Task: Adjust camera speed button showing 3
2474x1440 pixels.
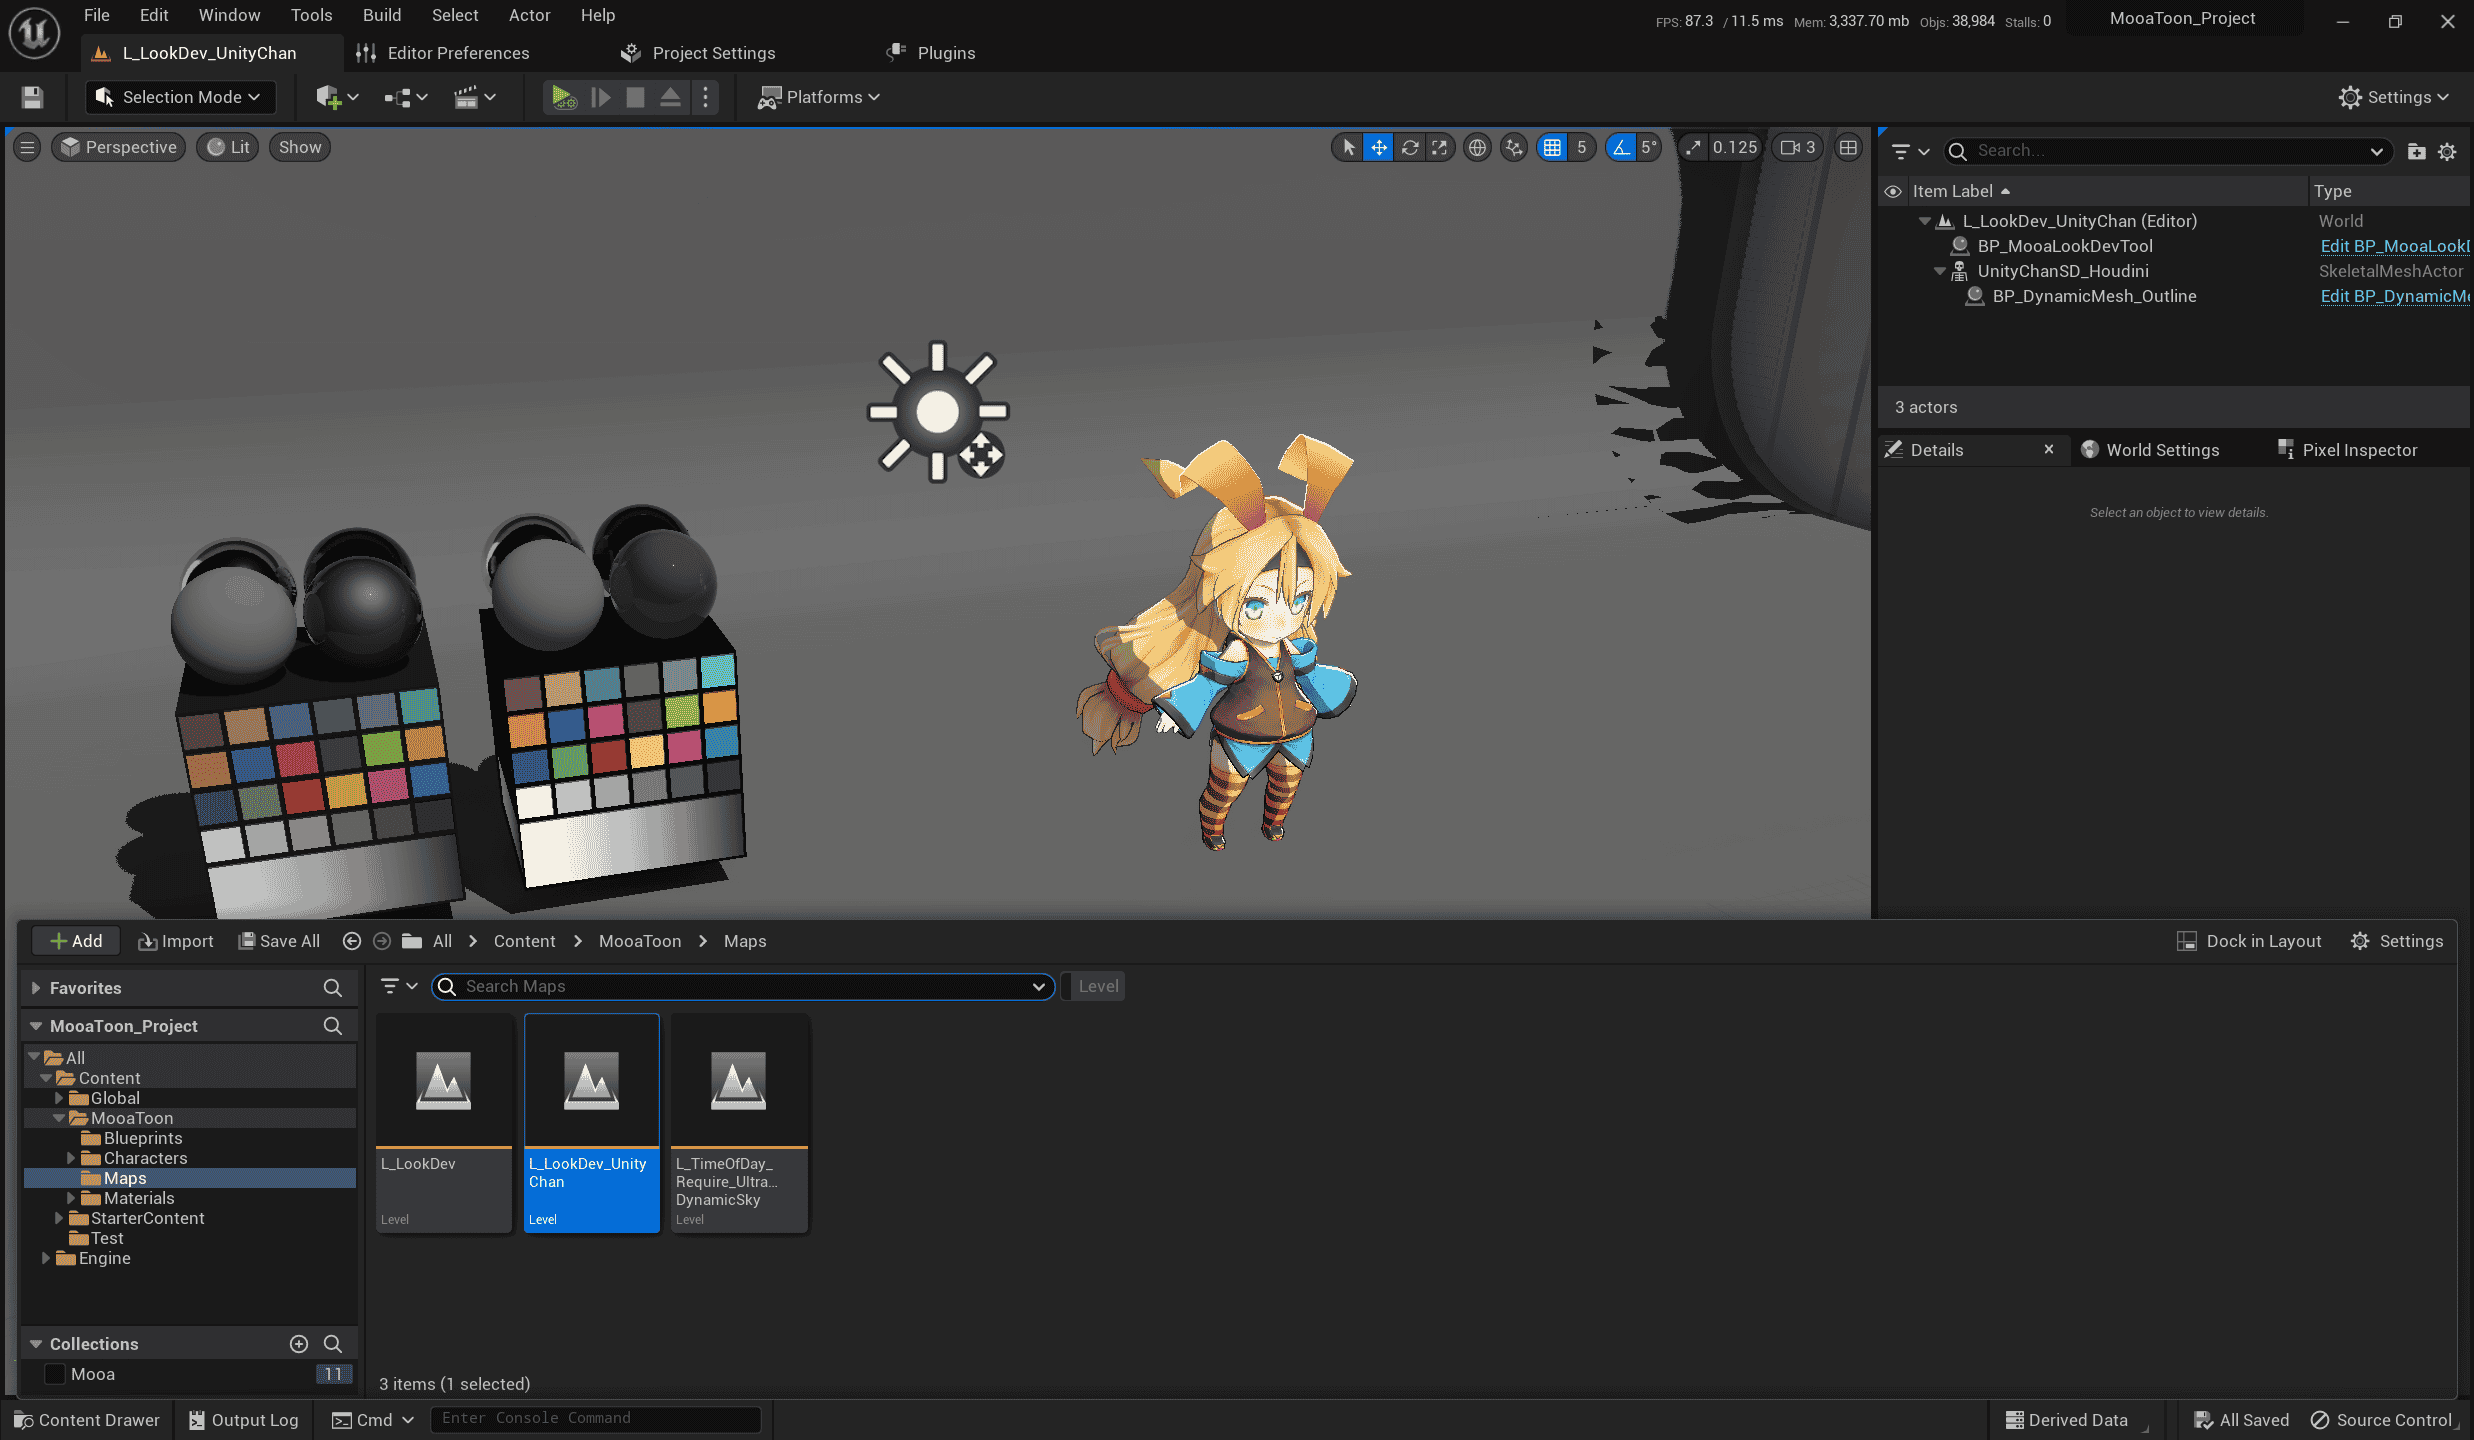Action: click(x=1798, y=147)
